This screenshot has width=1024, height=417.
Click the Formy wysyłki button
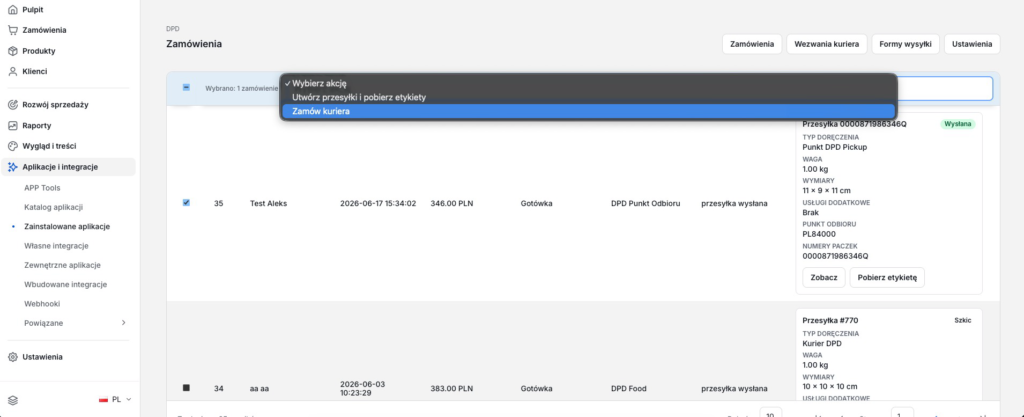point(905,44)
